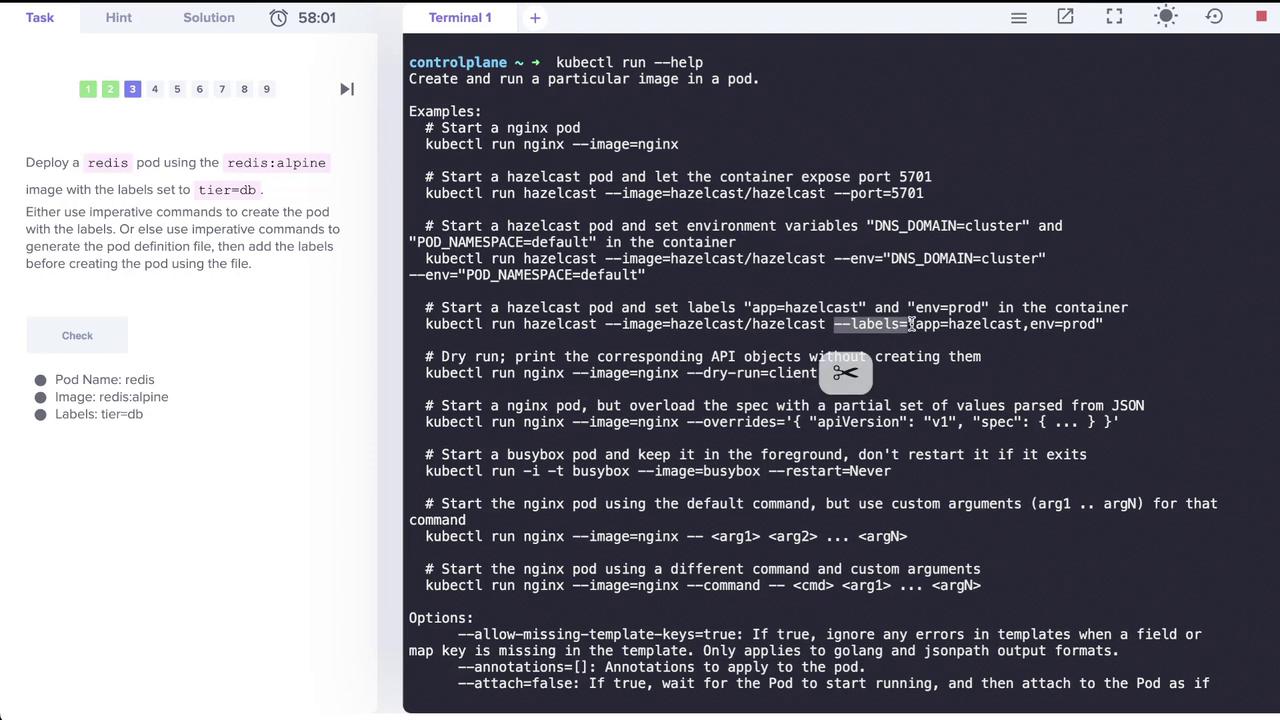Click the reset history clock icon

point(1214,17)
